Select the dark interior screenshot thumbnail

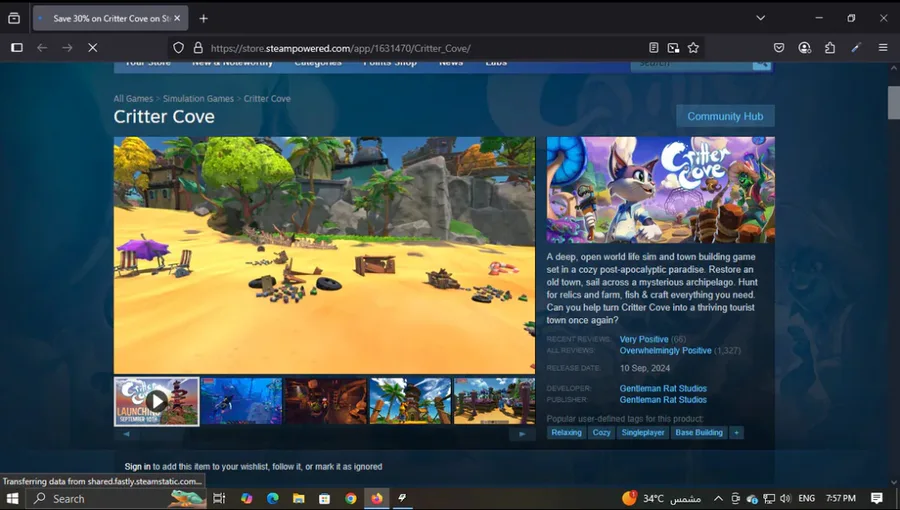pos(325,401)
